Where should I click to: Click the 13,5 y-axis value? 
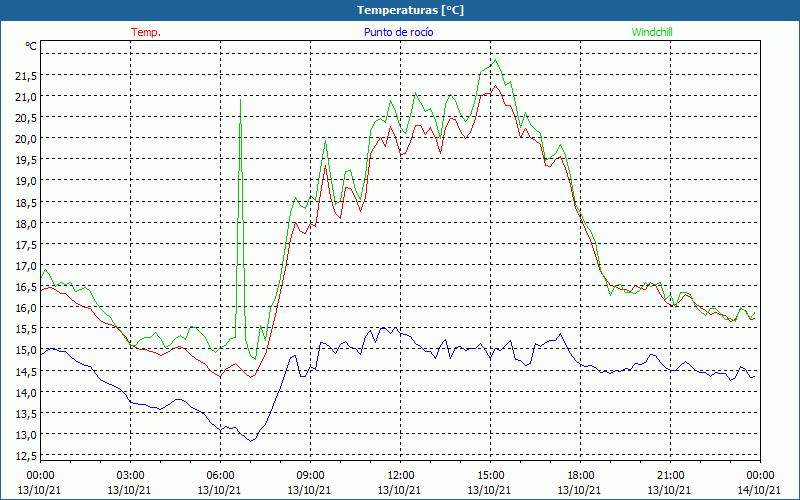(26, 414)
